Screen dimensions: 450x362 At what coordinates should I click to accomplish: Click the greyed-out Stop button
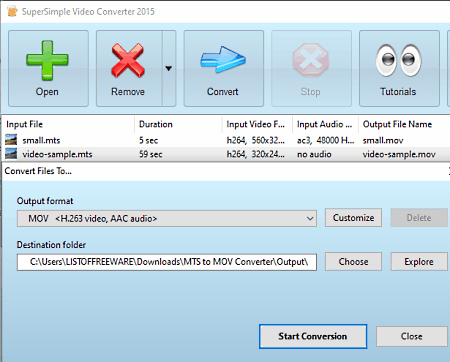click(311, 68)
